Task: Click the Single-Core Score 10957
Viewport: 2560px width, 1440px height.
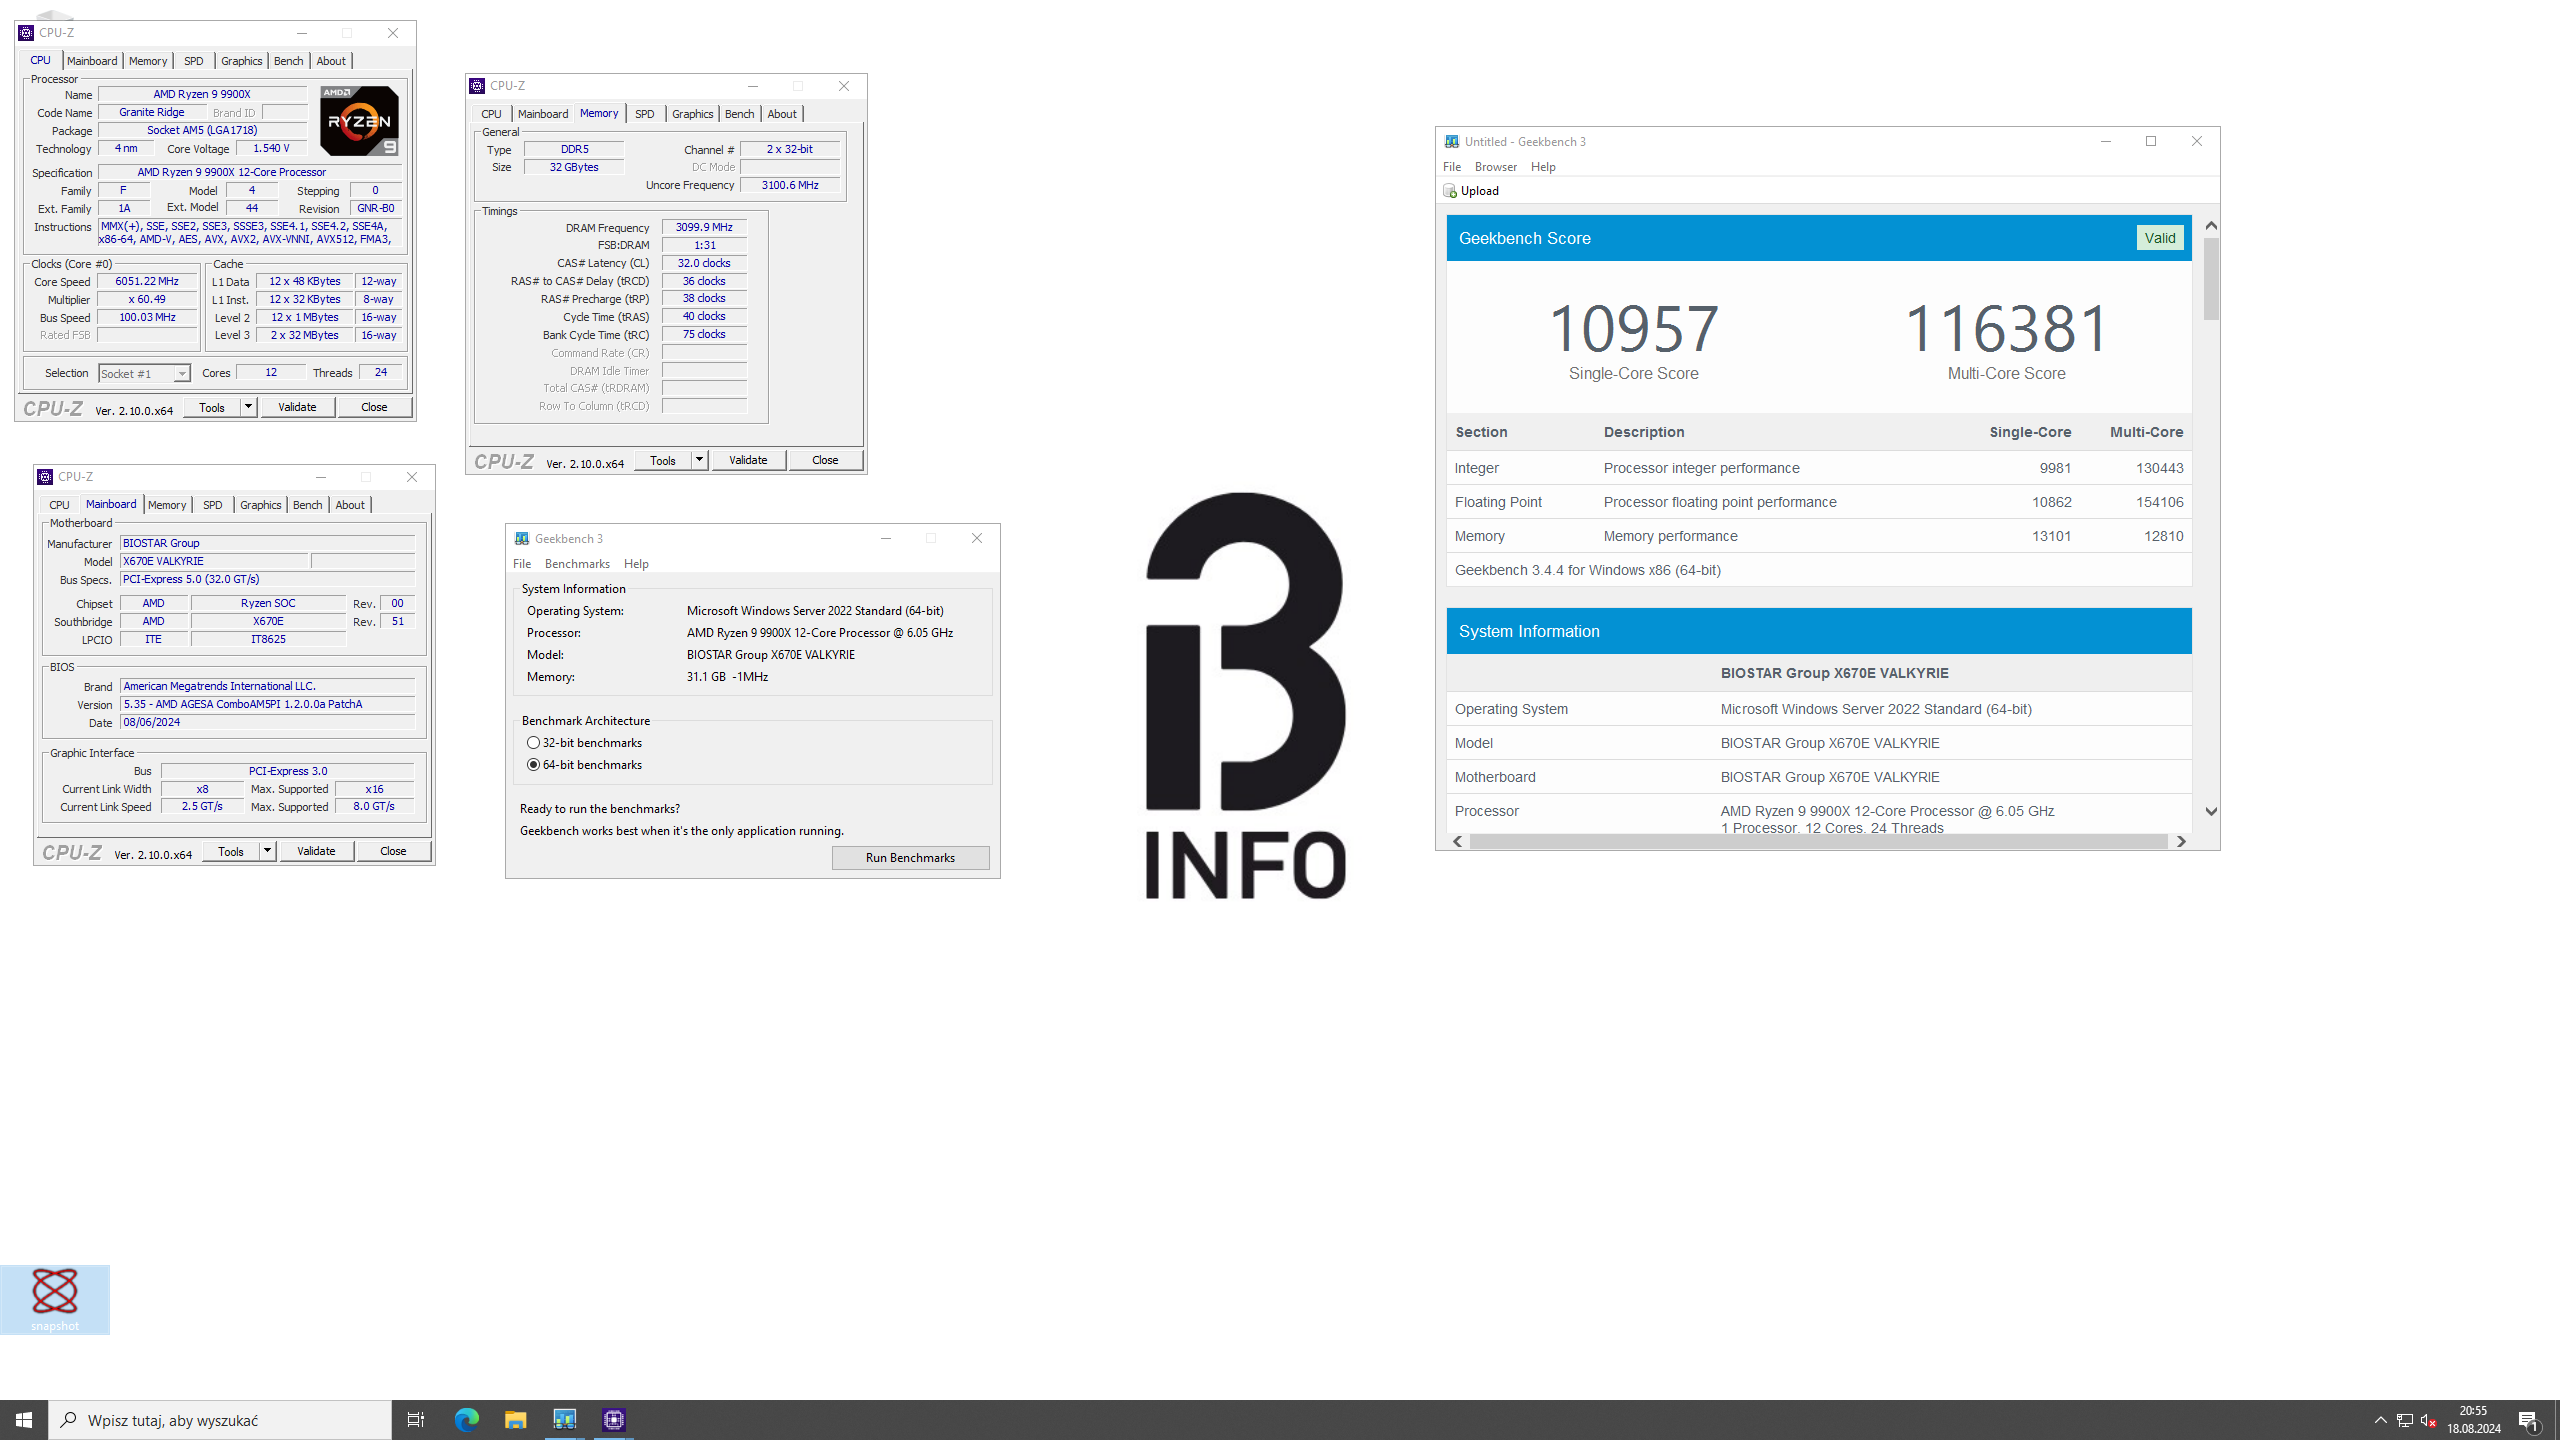Action: [x=1633, y=329]
